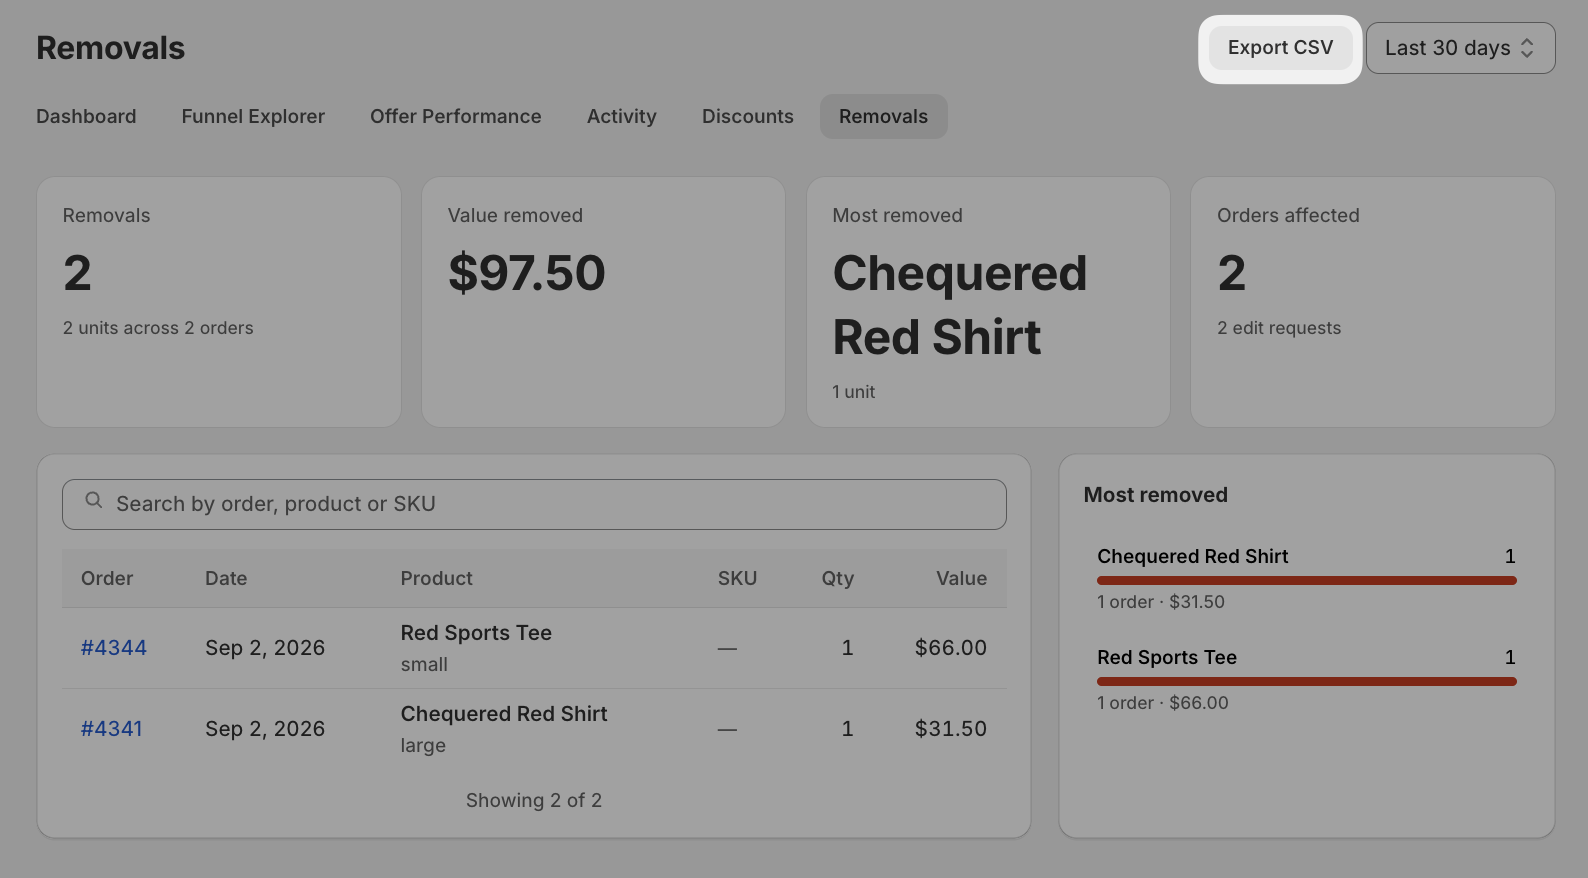Open the Funnel Explorer tab

click(253, 116)
